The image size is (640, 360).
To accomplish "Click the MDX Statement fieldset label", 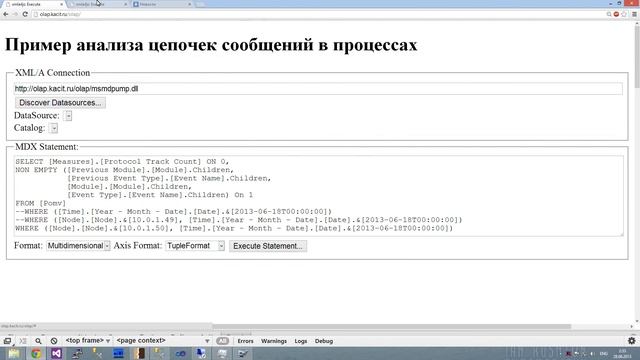I will 47,147.
